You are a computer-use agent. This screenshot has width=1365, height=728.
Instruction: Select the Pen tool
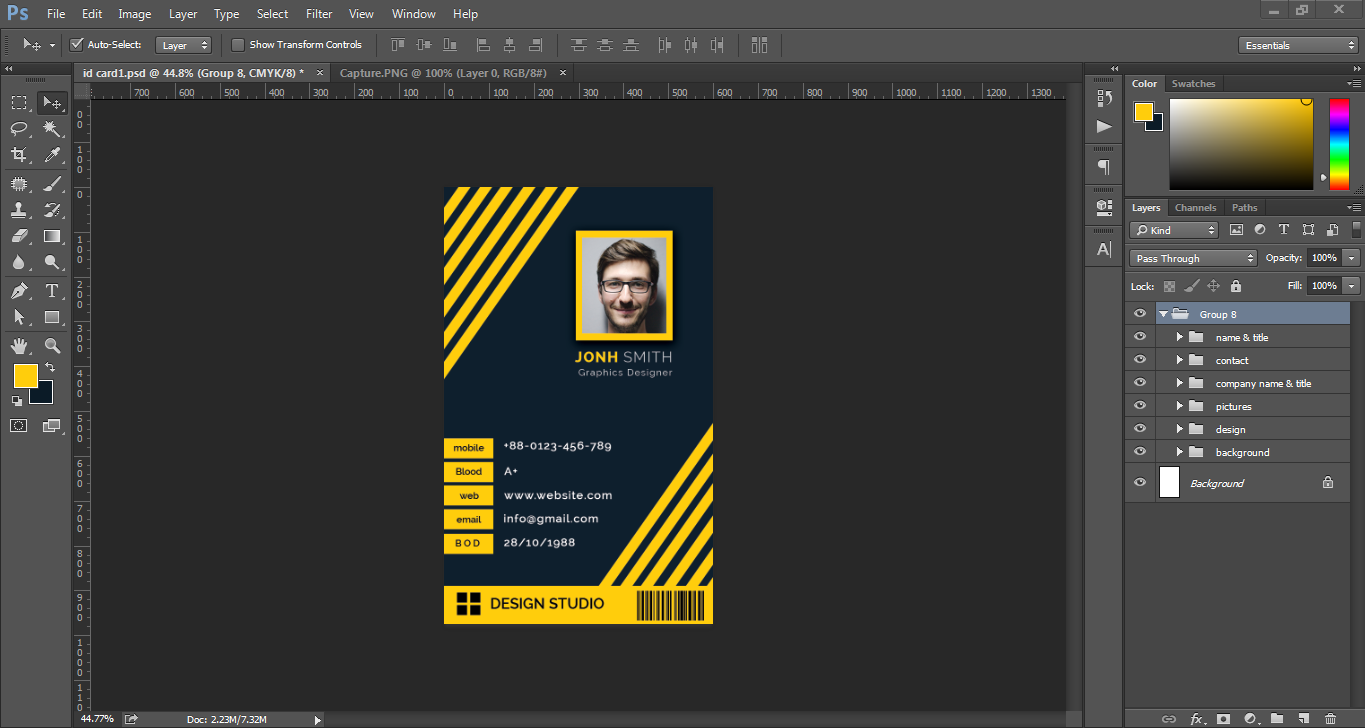point(19,291)
